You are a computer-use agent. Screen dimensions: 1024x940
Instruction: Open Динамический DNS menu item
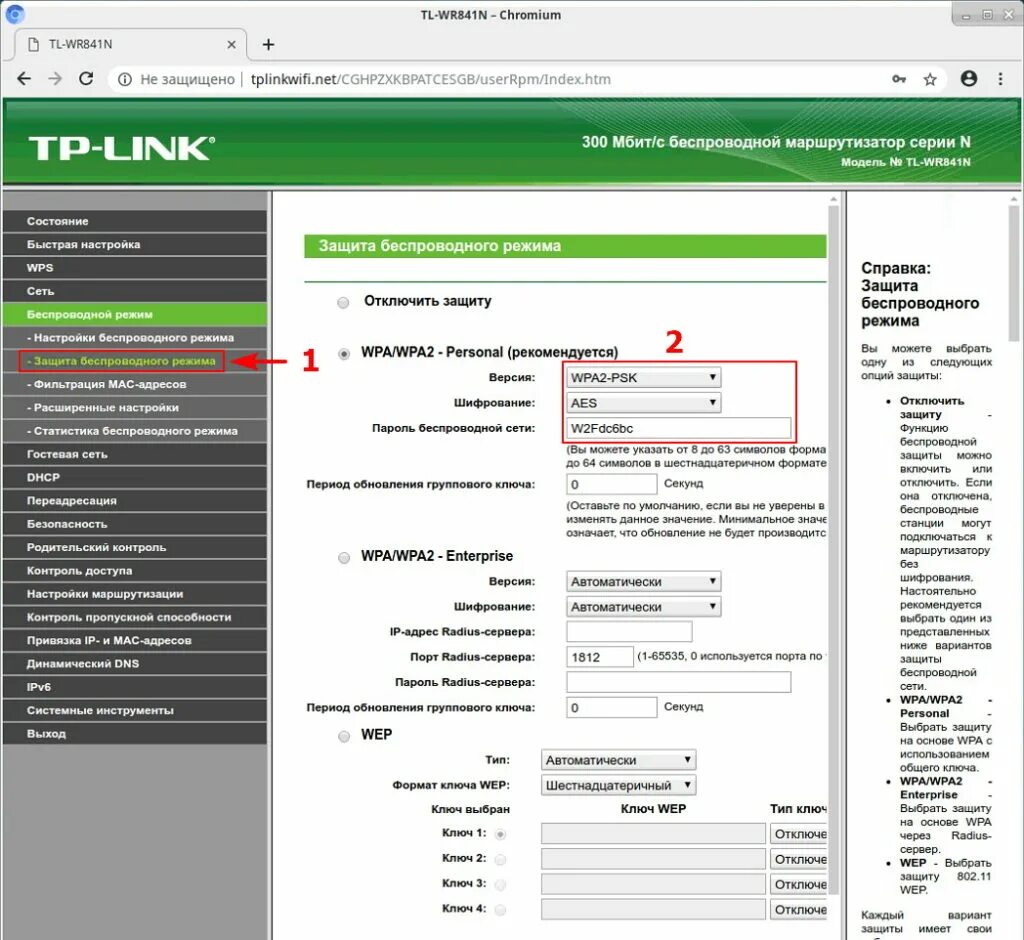135,664
